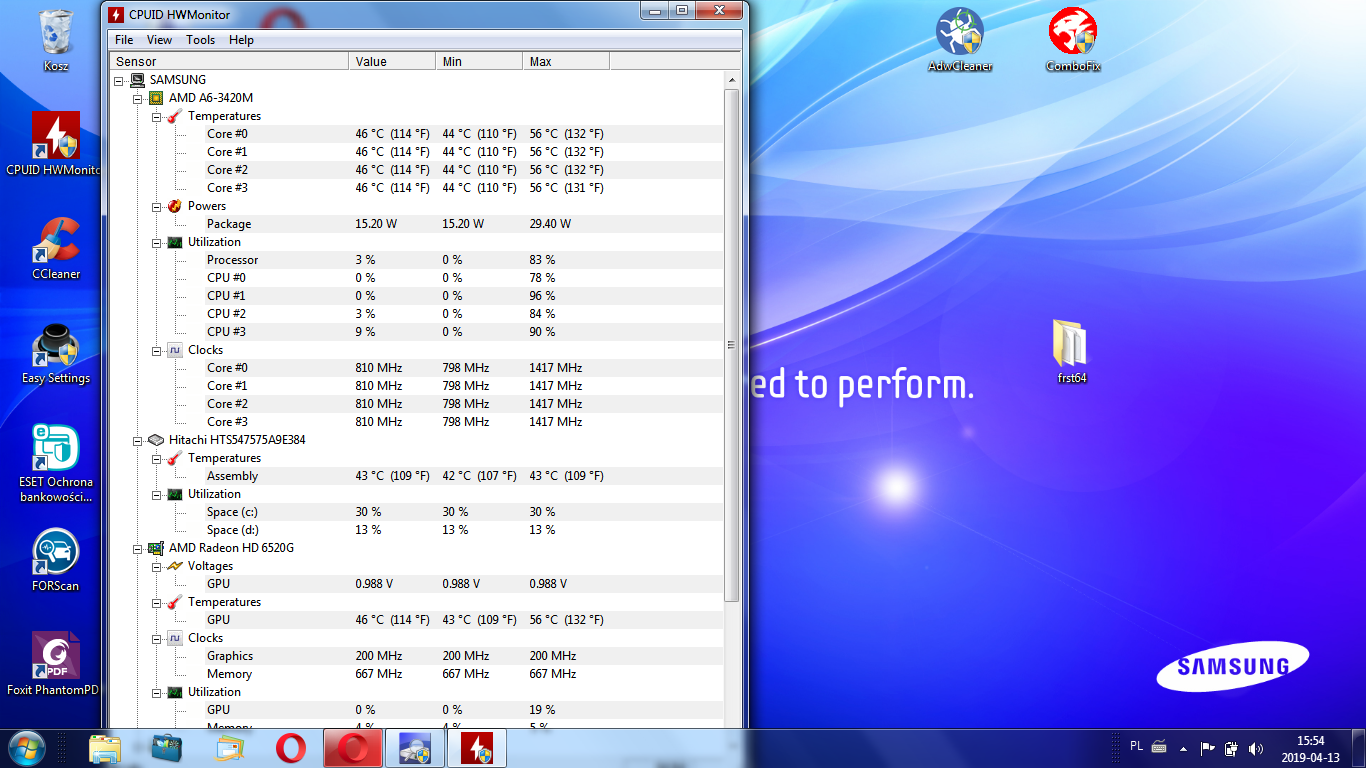Click the HWMonitor title bar lightning icon

click(x=117, y=15)
